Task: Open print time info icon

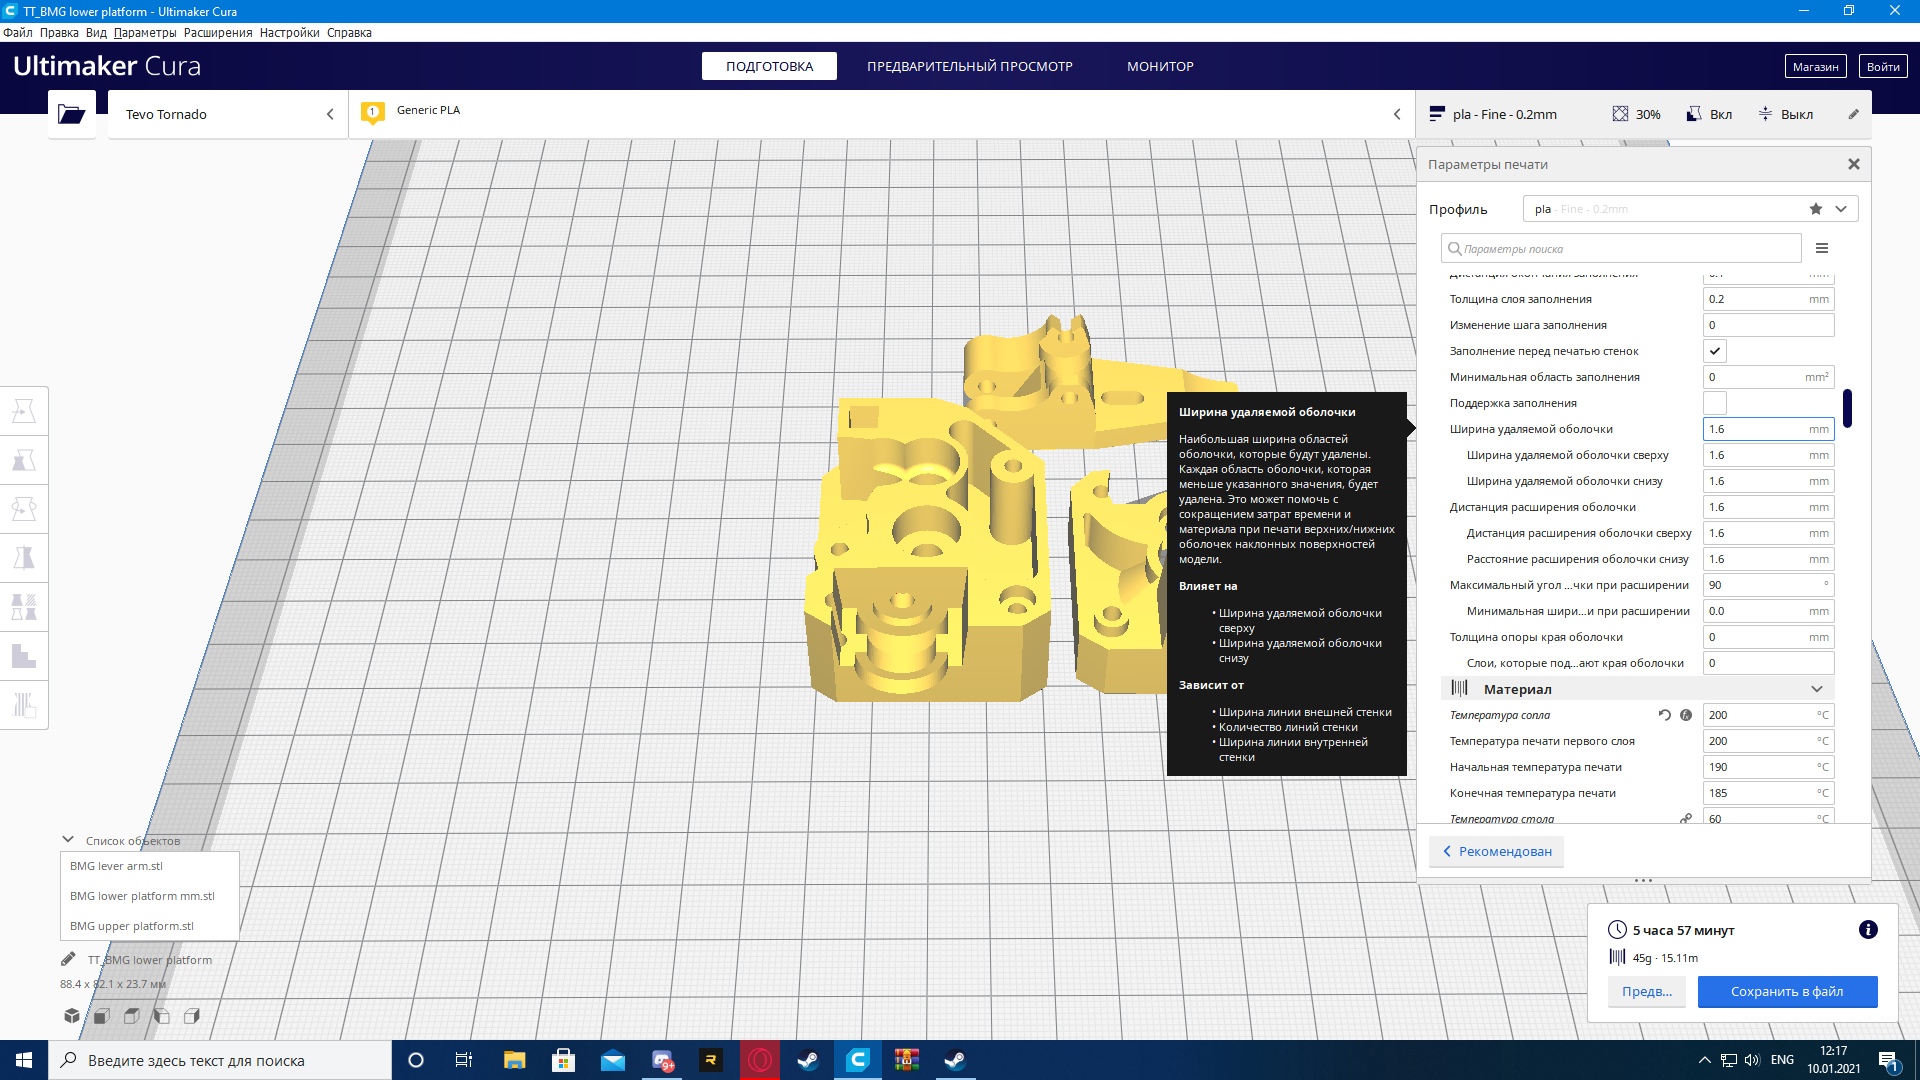Action: coord(1867,930)
